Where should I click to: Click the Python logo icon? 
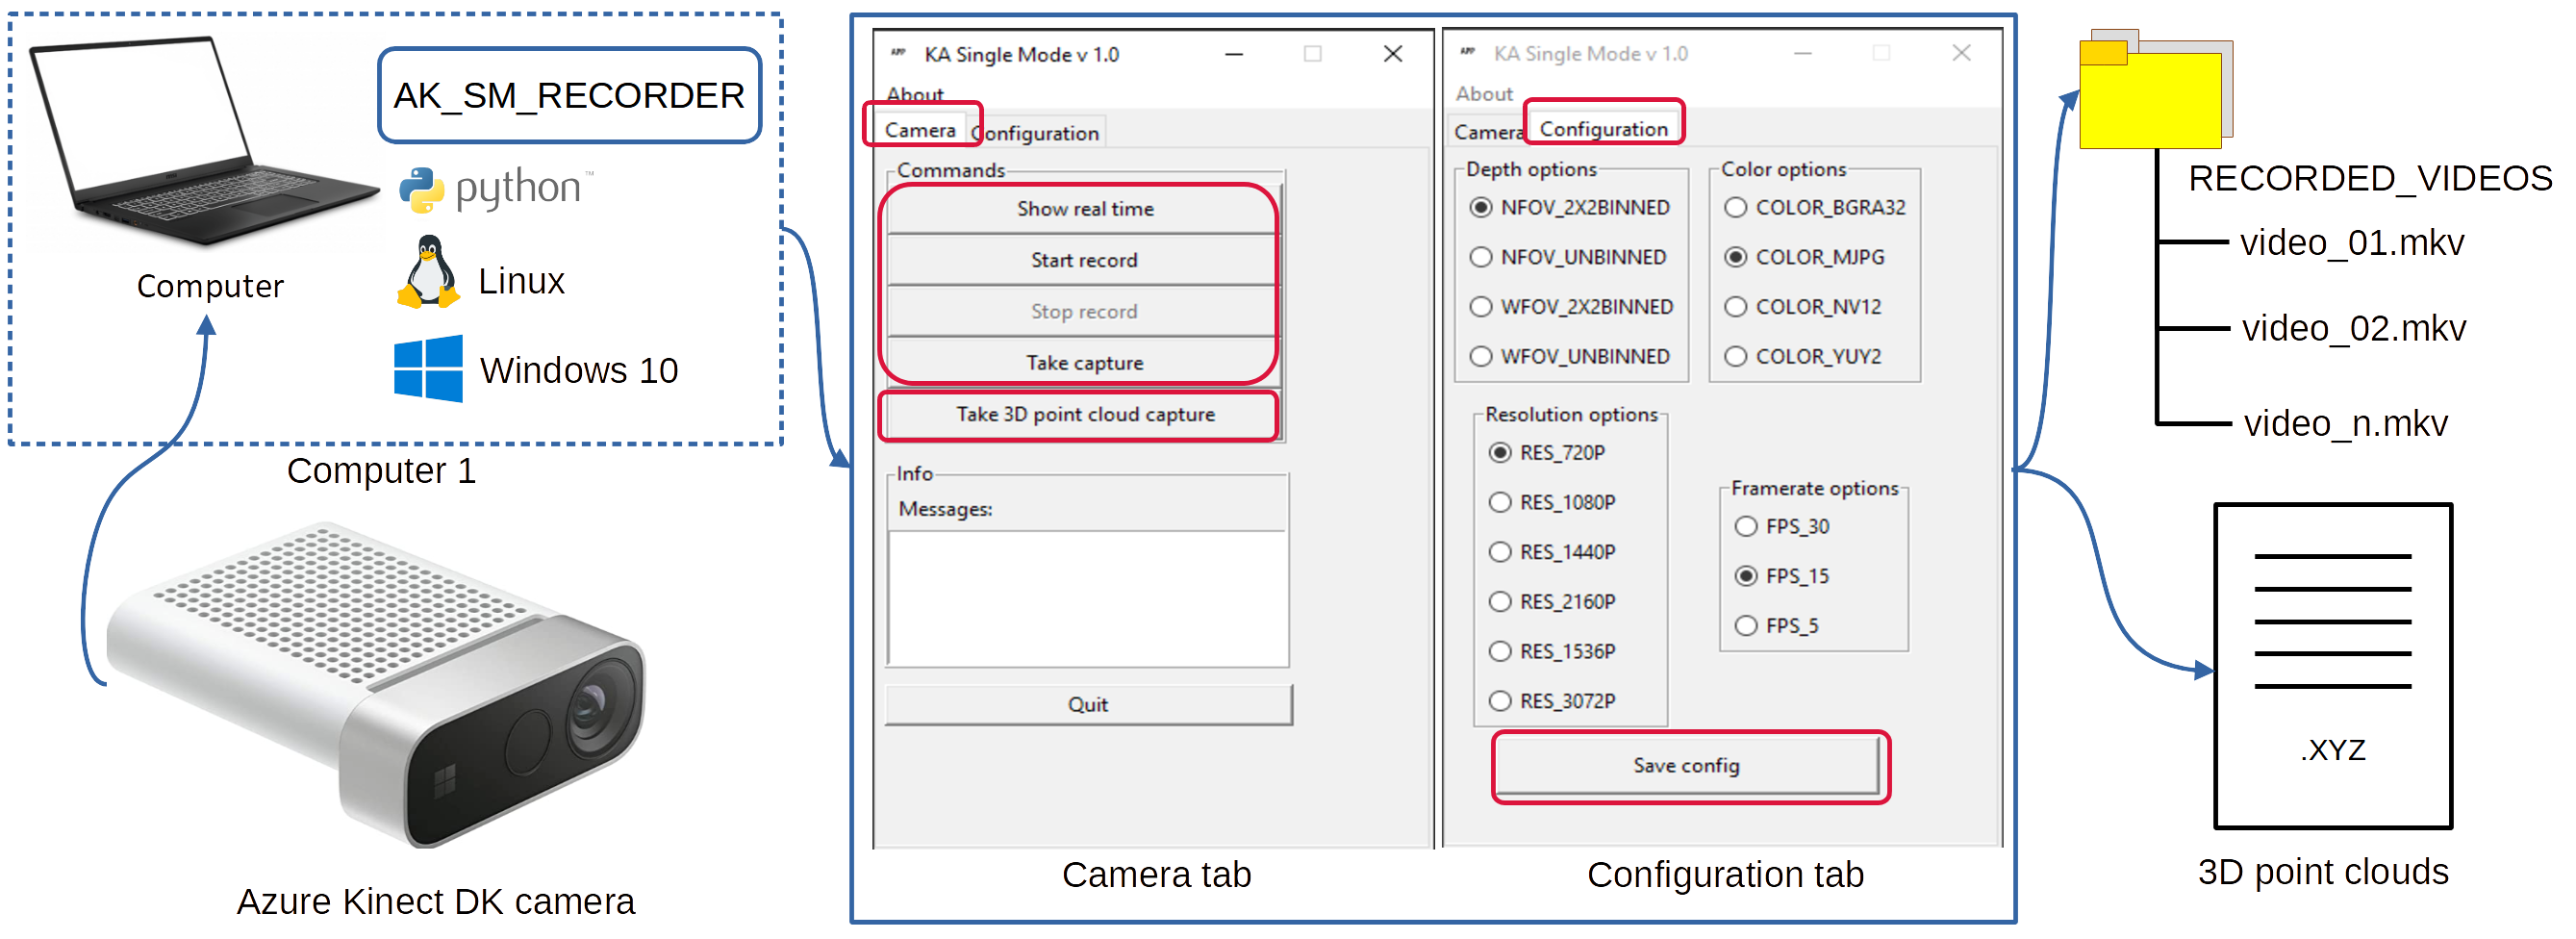click(x=421, y=189)
